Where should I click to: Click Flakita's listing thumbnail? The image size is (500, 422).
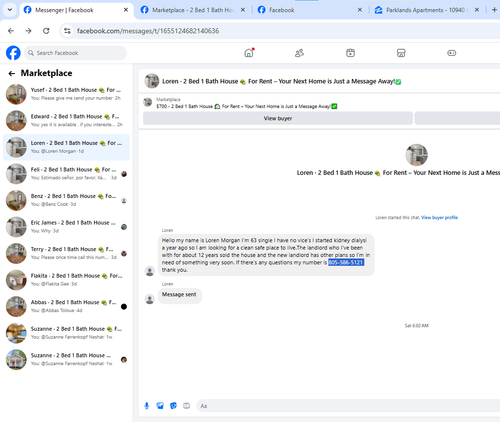(x=16, y=280)
